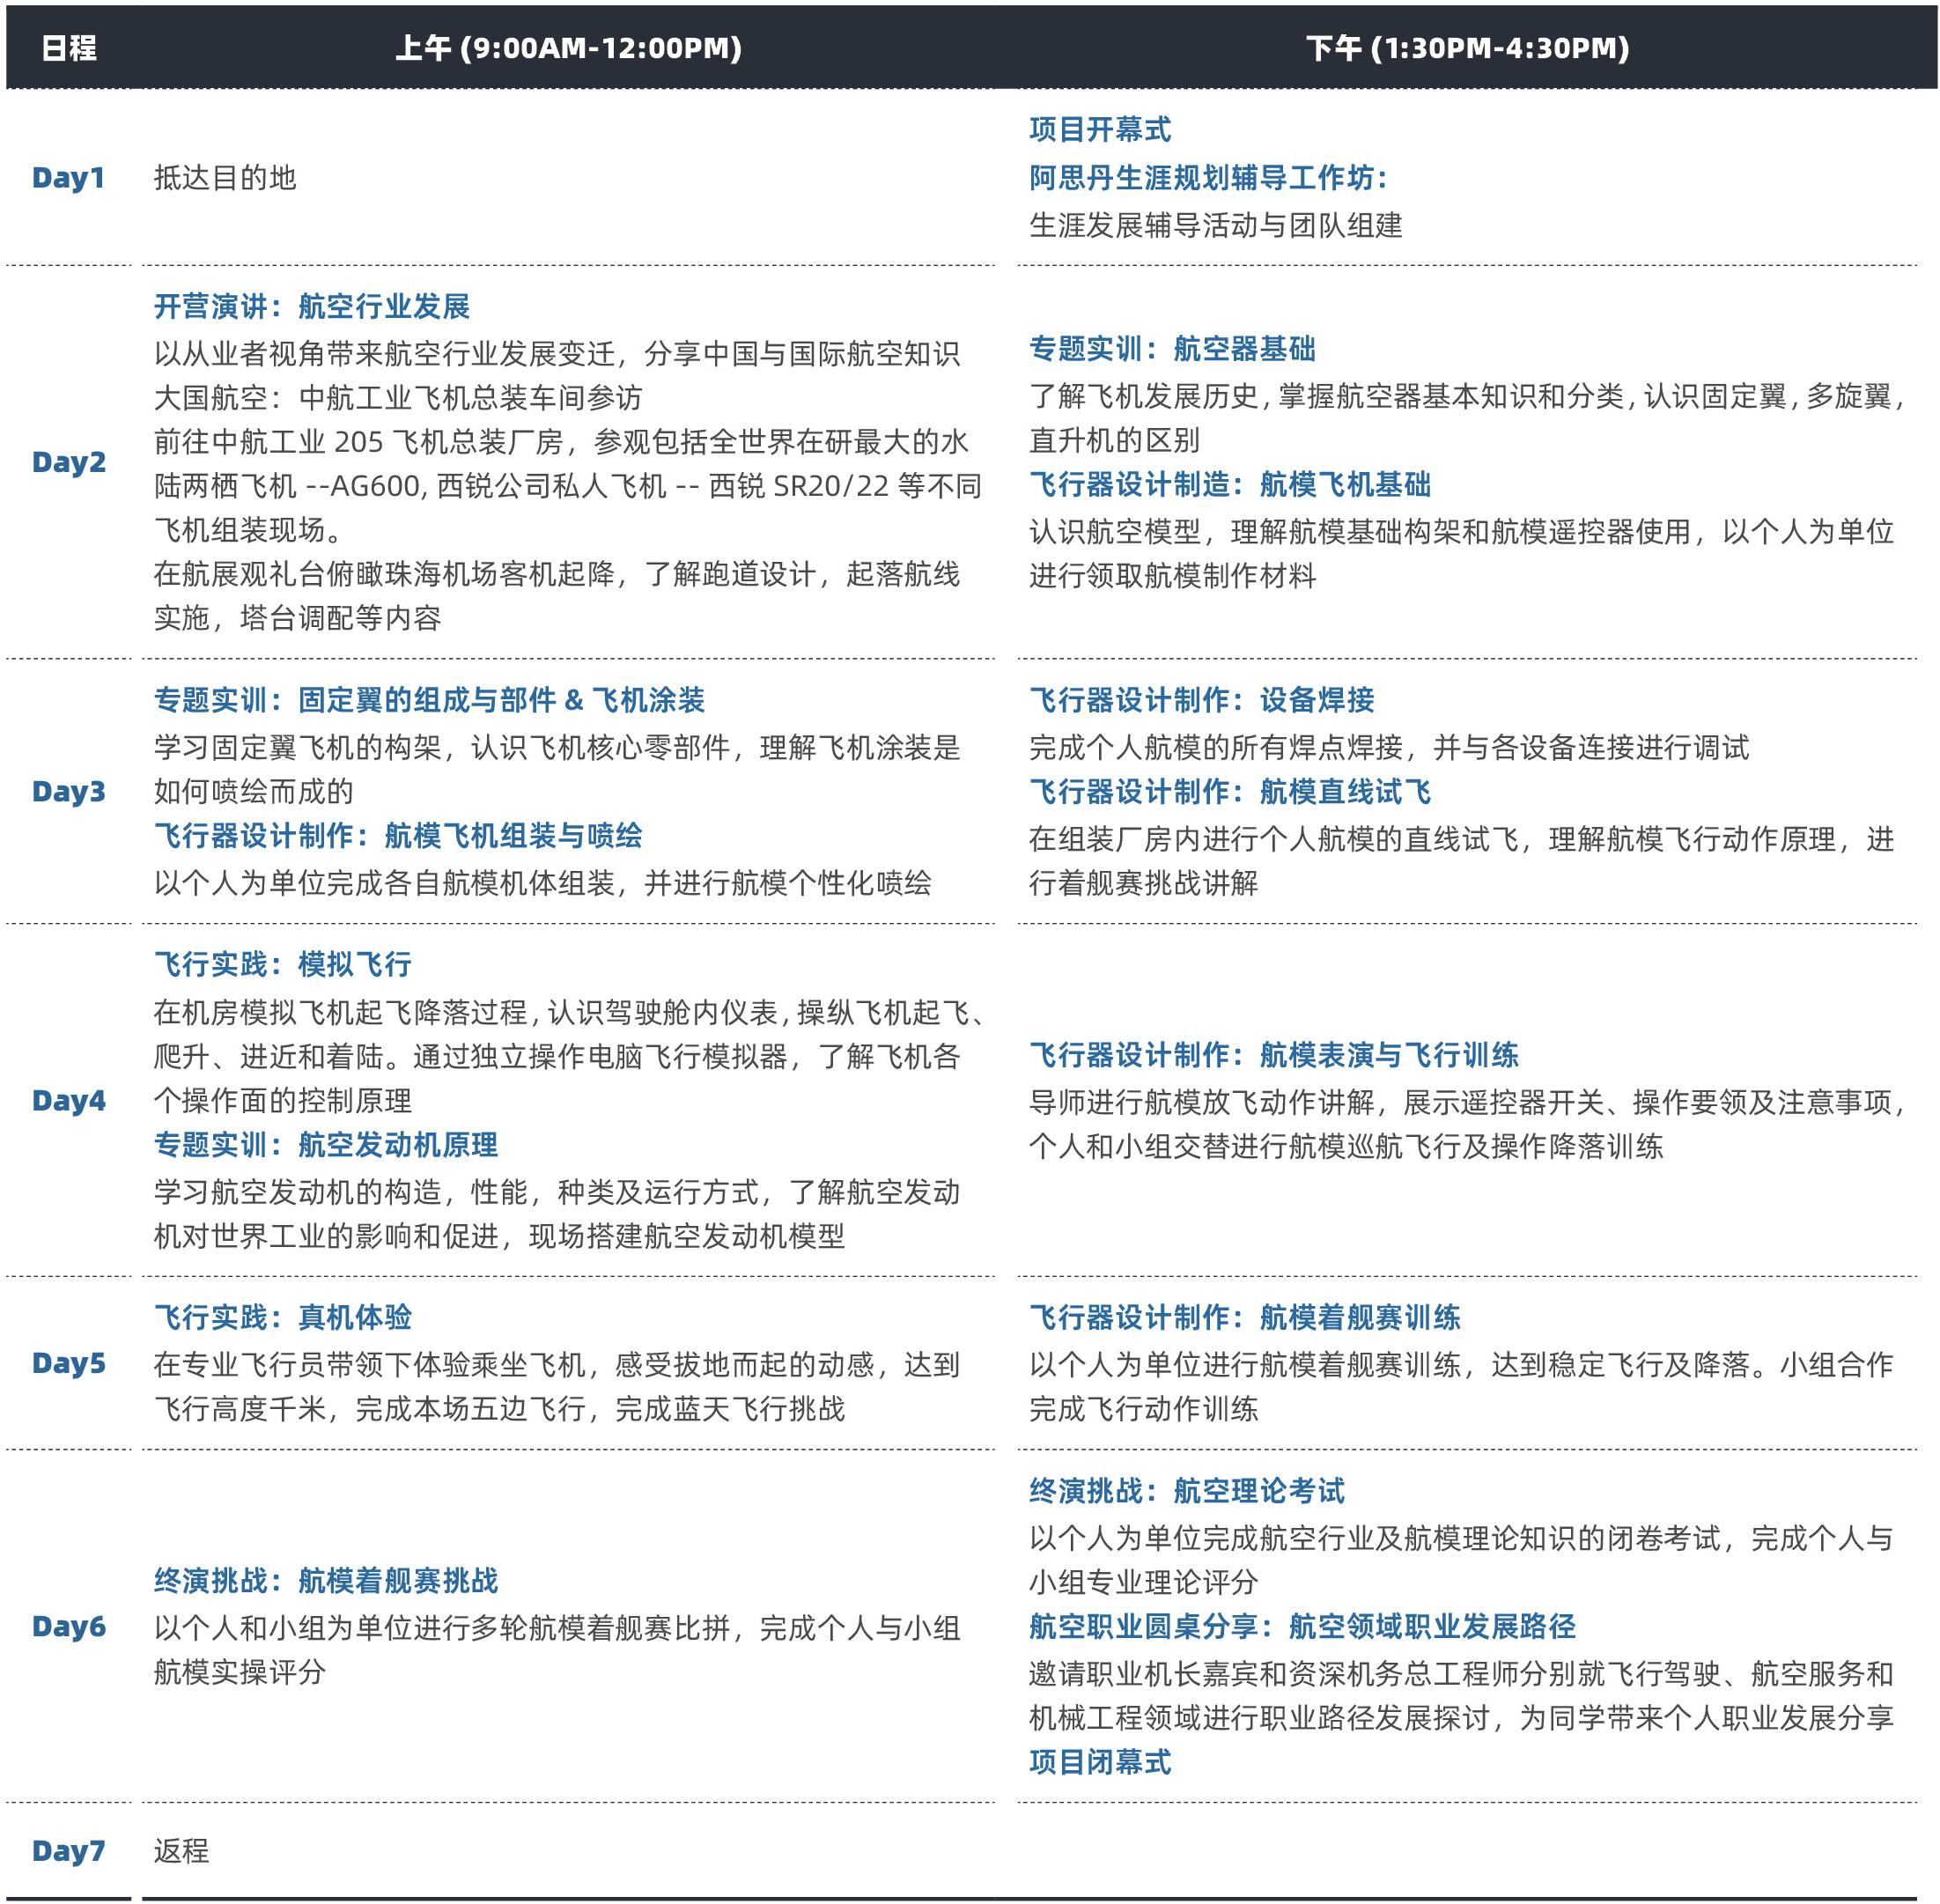The height and width of the screenshot is (1904, 1940).
Task: Click 飞行实践：真机体验 heading
Action: pos(283,1317)
